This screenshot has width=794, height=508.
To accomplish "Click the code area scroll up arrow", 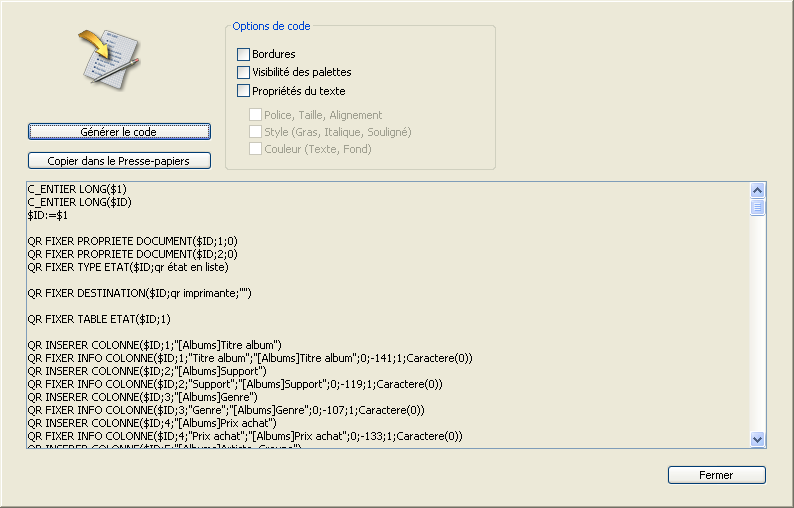I will [757, 190].
